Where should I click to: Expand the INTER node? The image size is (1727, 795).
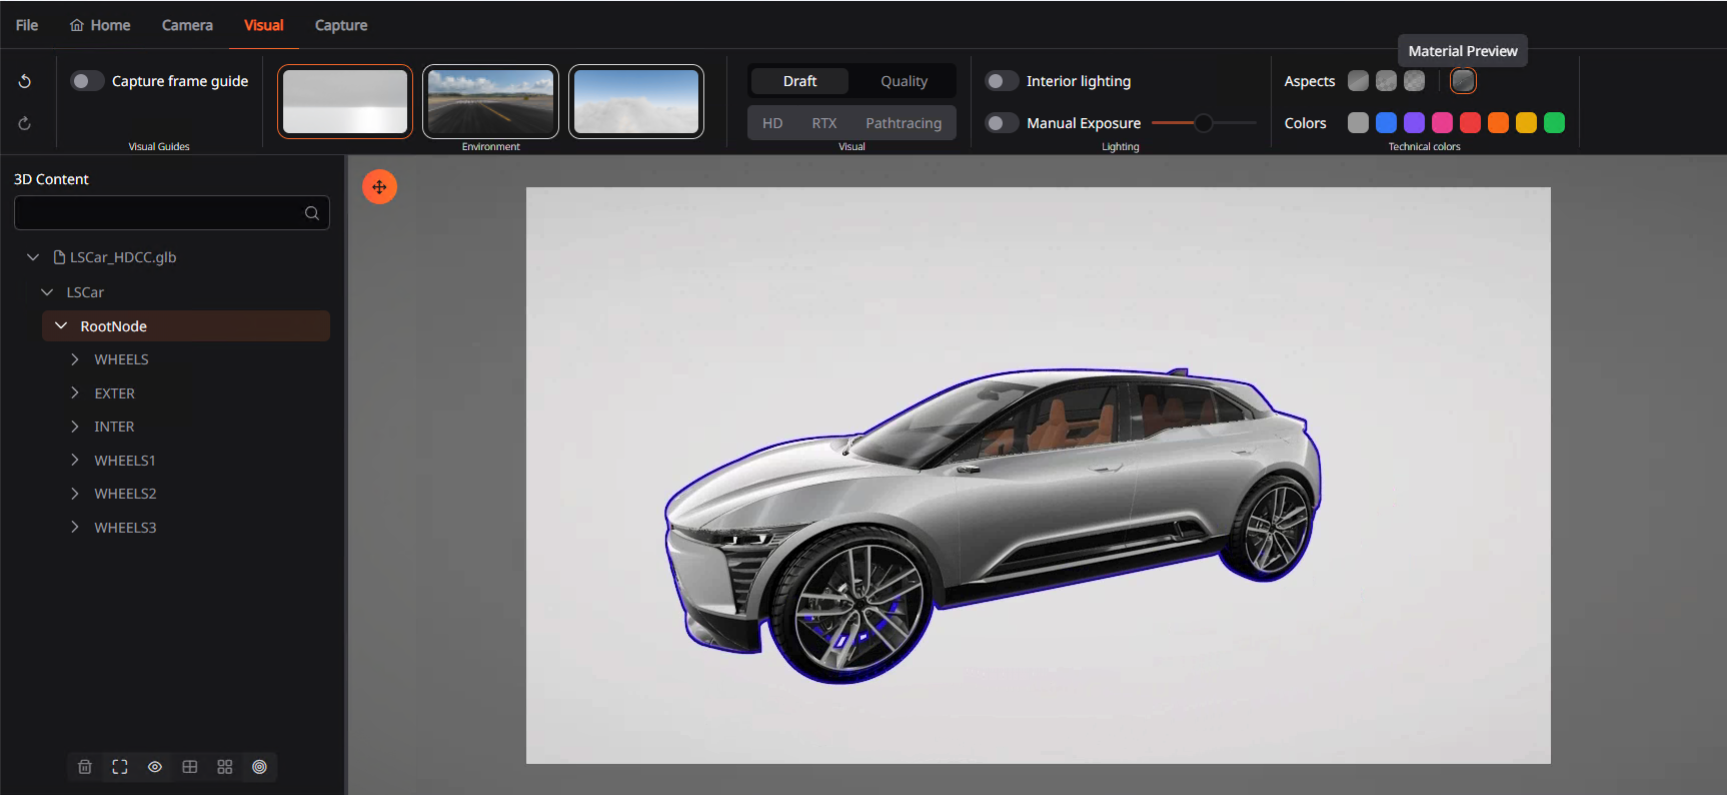point(75,426)
